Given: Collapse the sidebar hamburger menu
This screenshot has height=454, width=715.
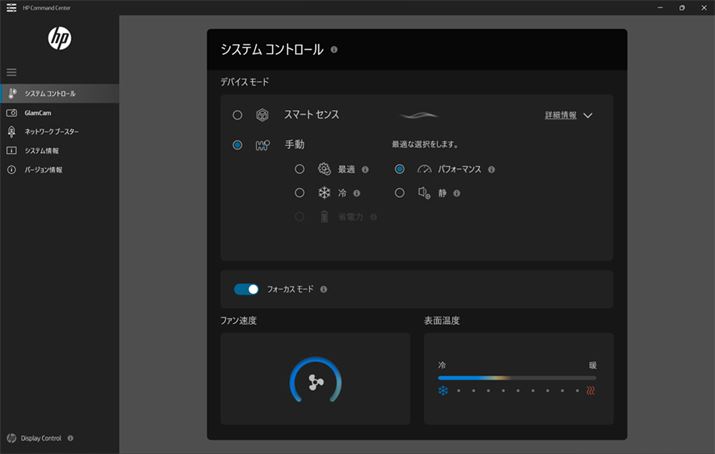Looking at the screenshot, I should pos(11,72).
